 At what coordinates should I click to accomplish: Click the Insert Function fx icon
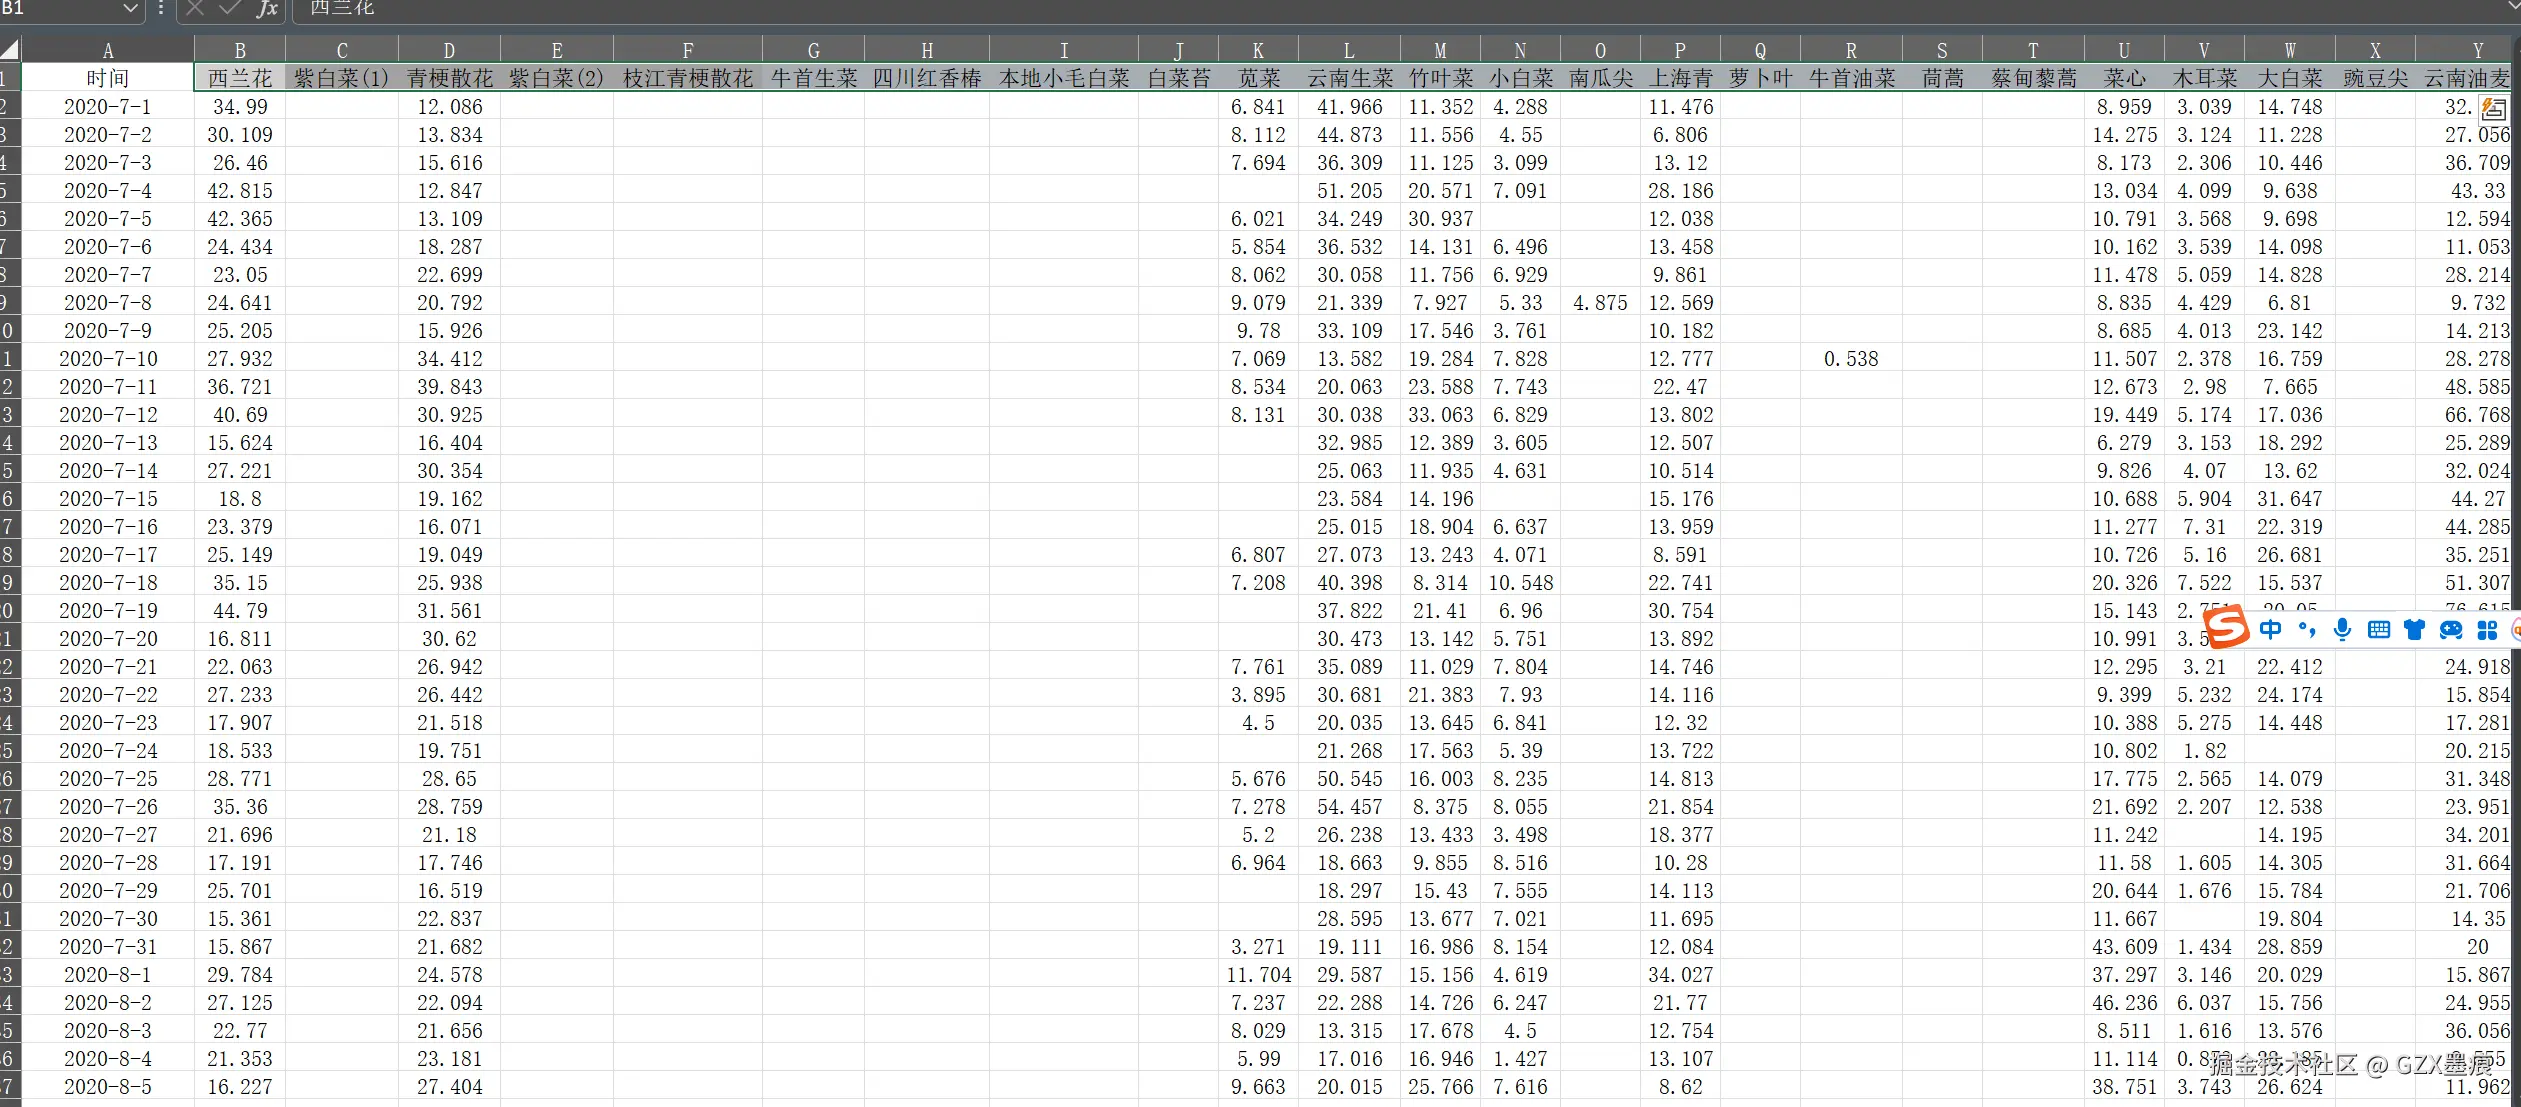click(266, 9)
